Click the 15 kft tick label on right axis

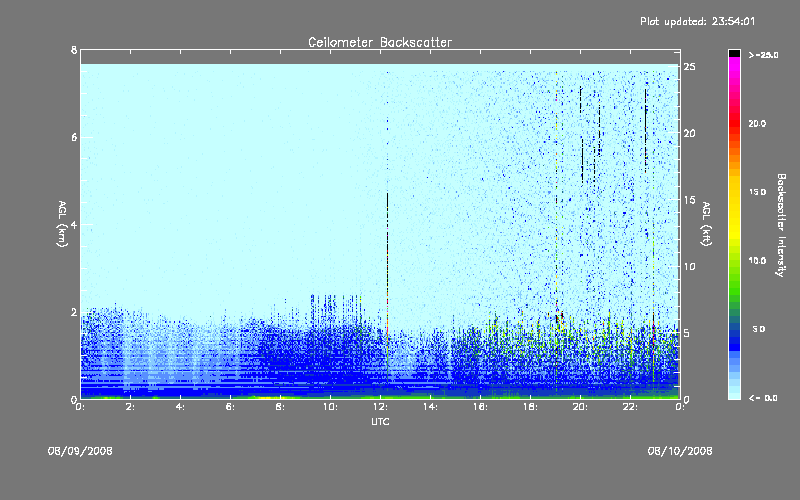[689, 199]
